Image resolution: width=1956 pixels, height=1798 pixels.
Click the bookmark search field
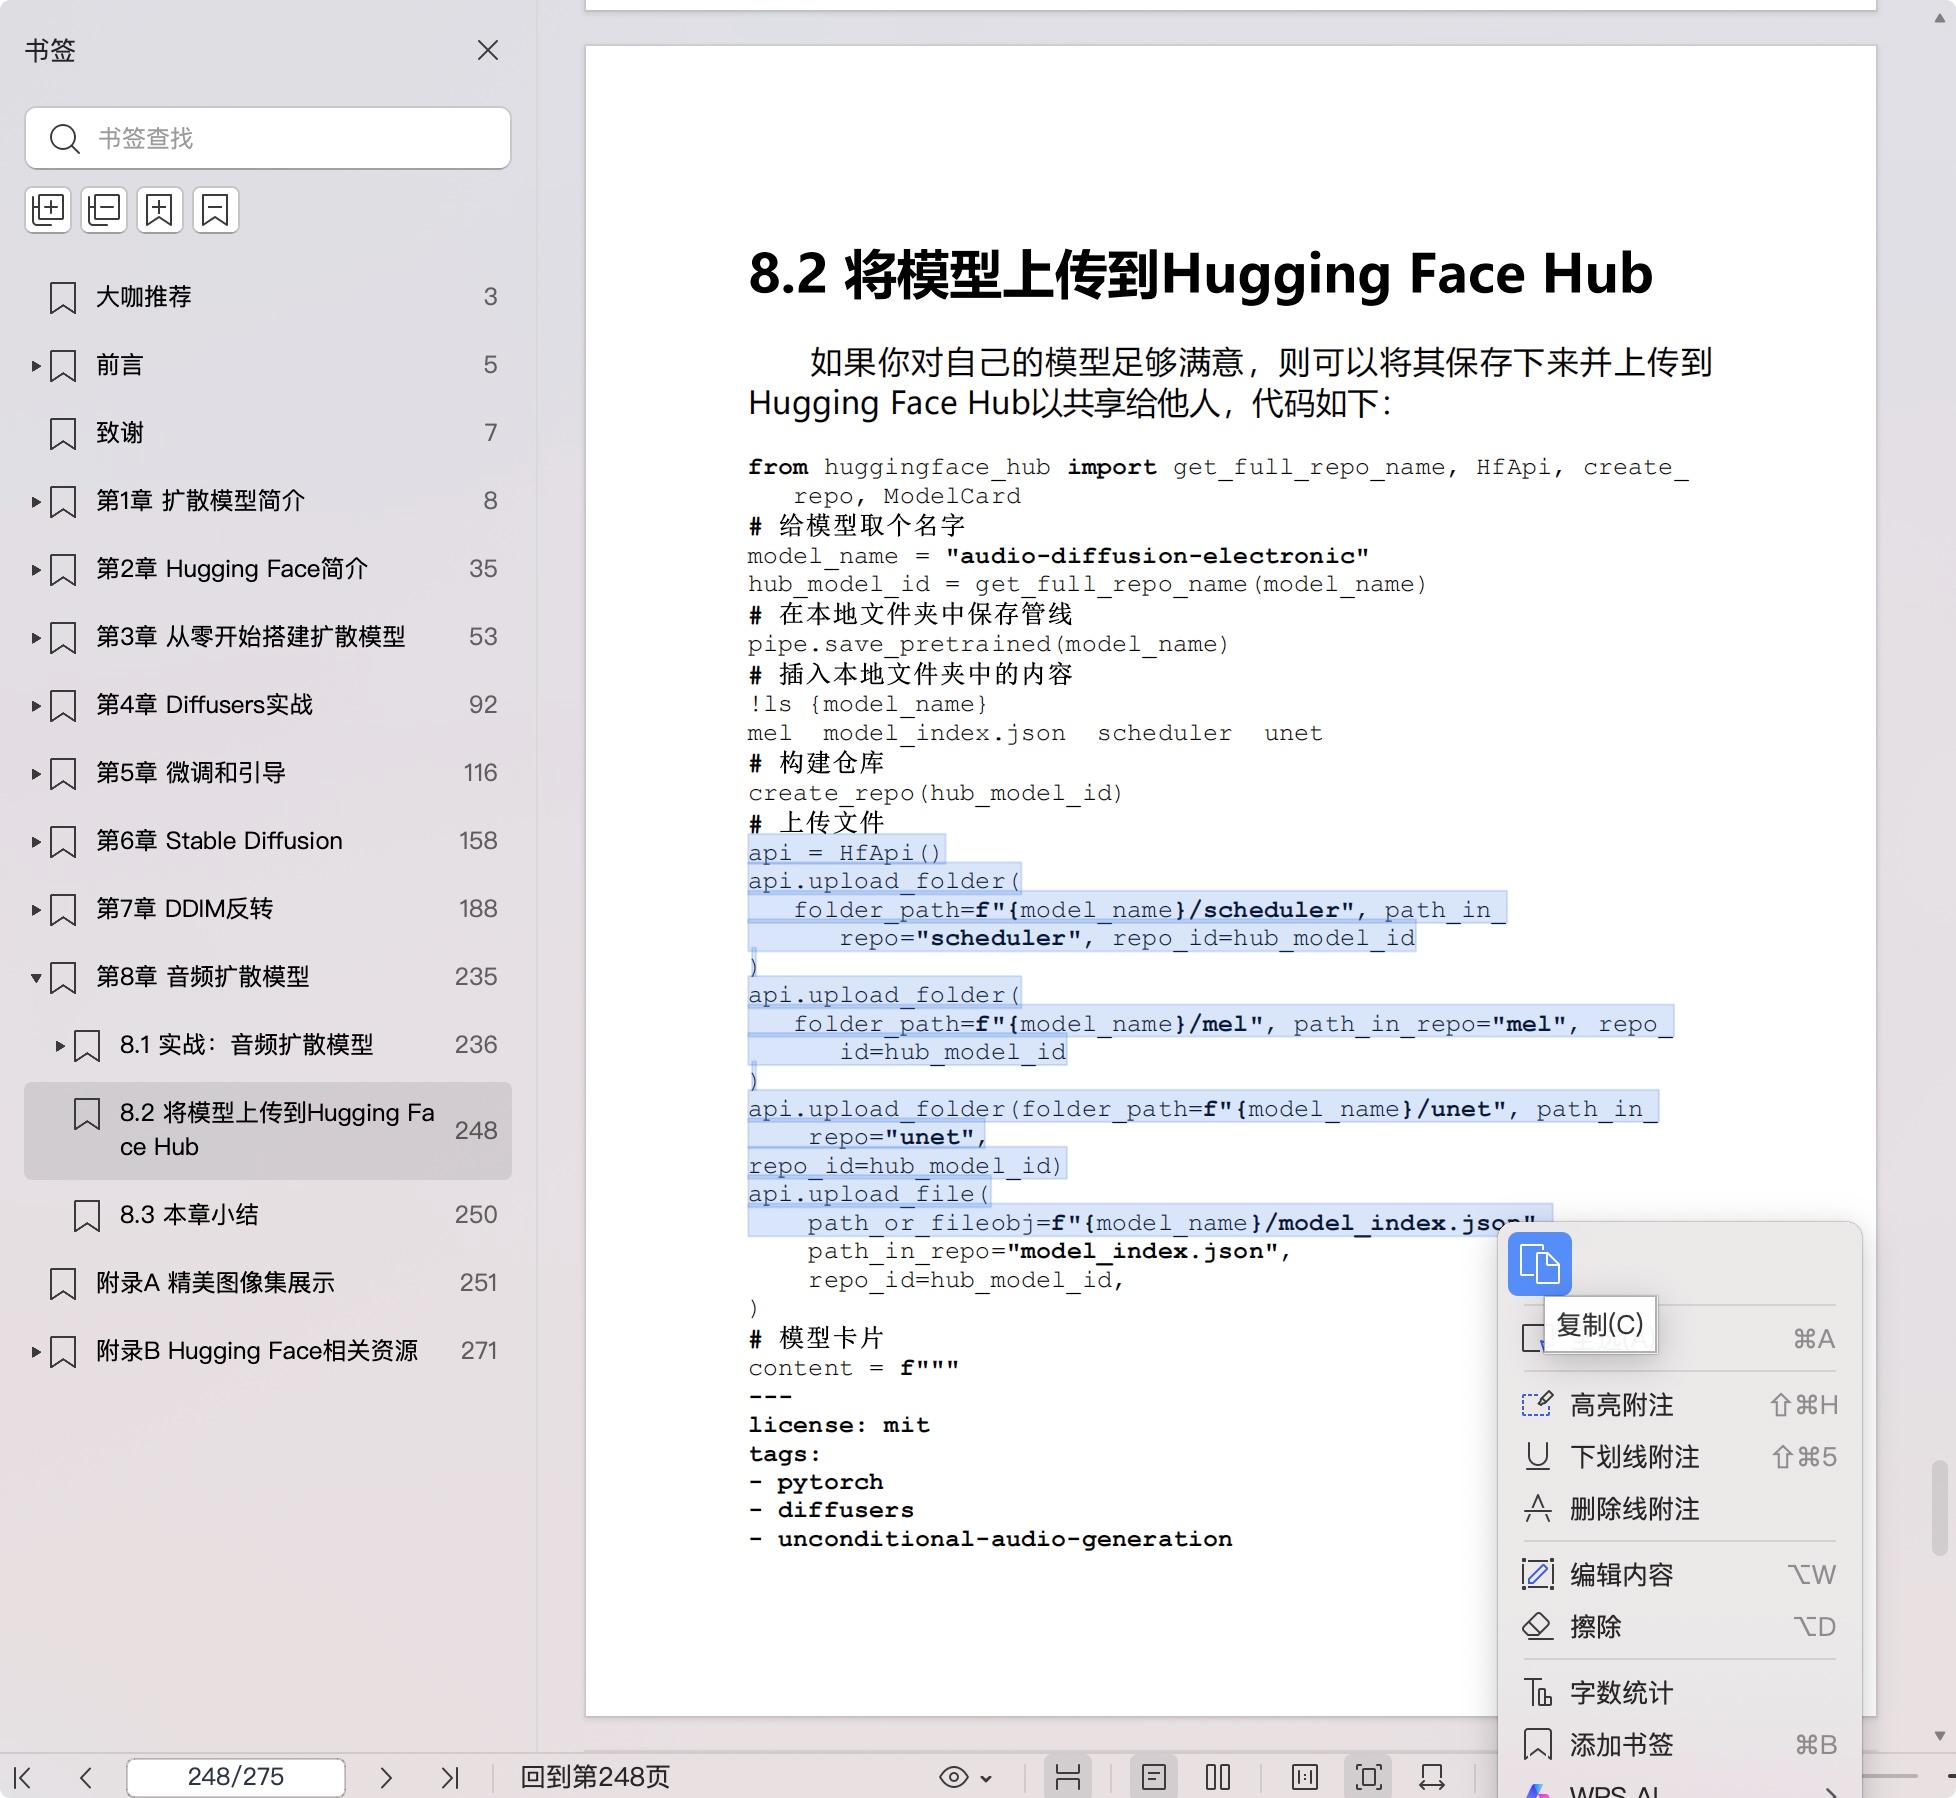coord(268,138)
